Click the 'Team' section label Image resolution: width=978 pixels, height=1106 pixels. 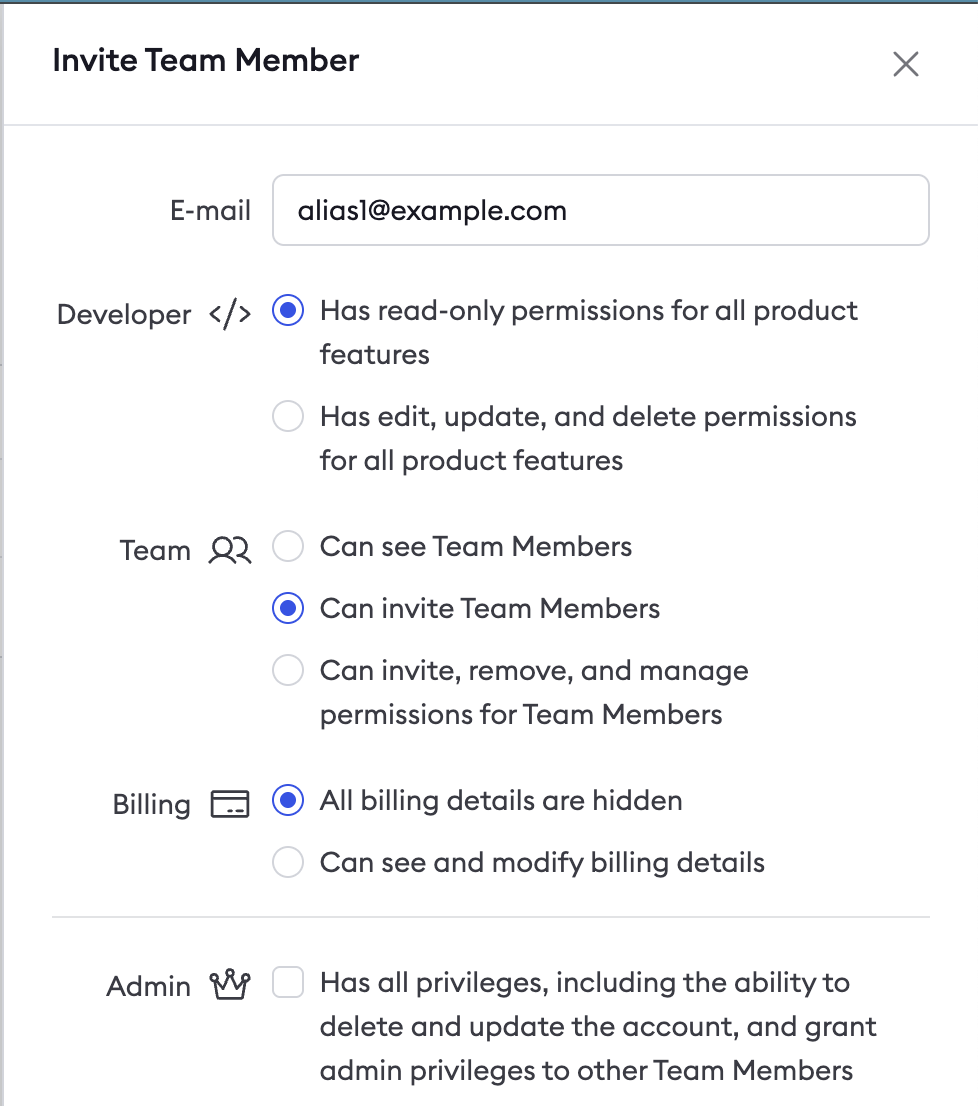[155, 551]
